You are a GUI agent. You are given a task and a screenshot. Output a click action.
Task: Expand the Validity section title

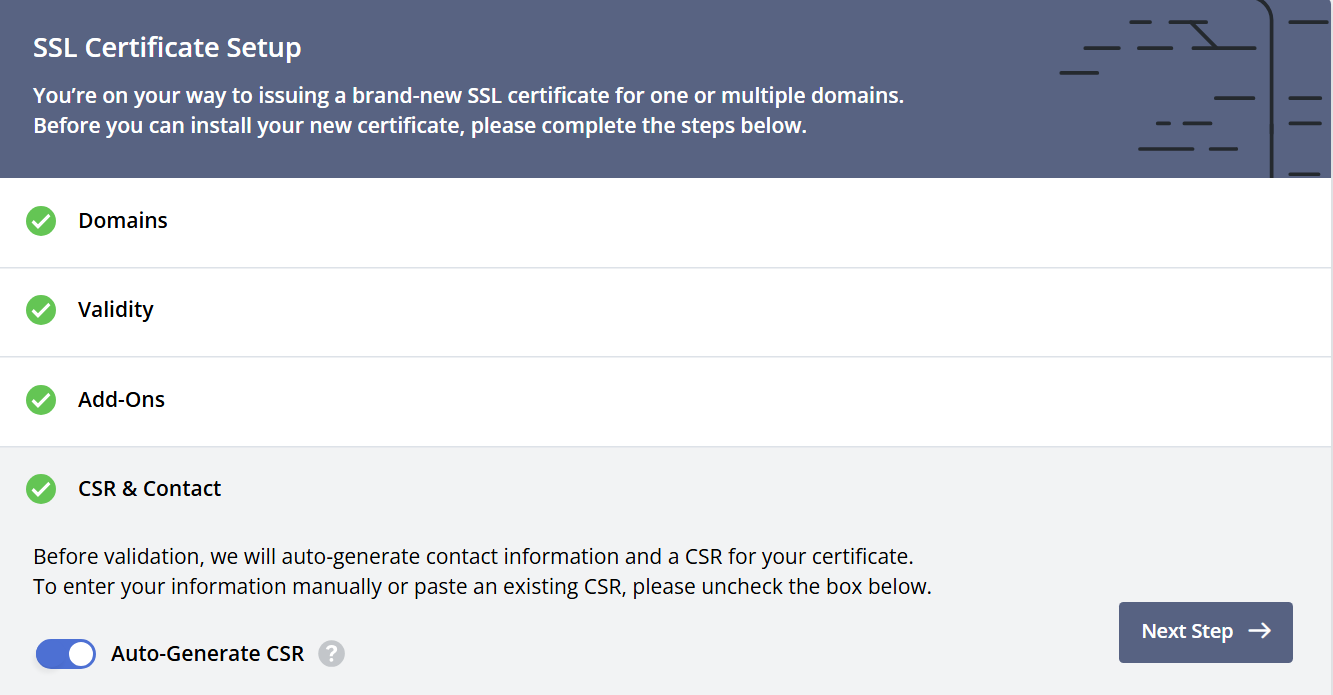pyautogui.click(x=116, y=310)
